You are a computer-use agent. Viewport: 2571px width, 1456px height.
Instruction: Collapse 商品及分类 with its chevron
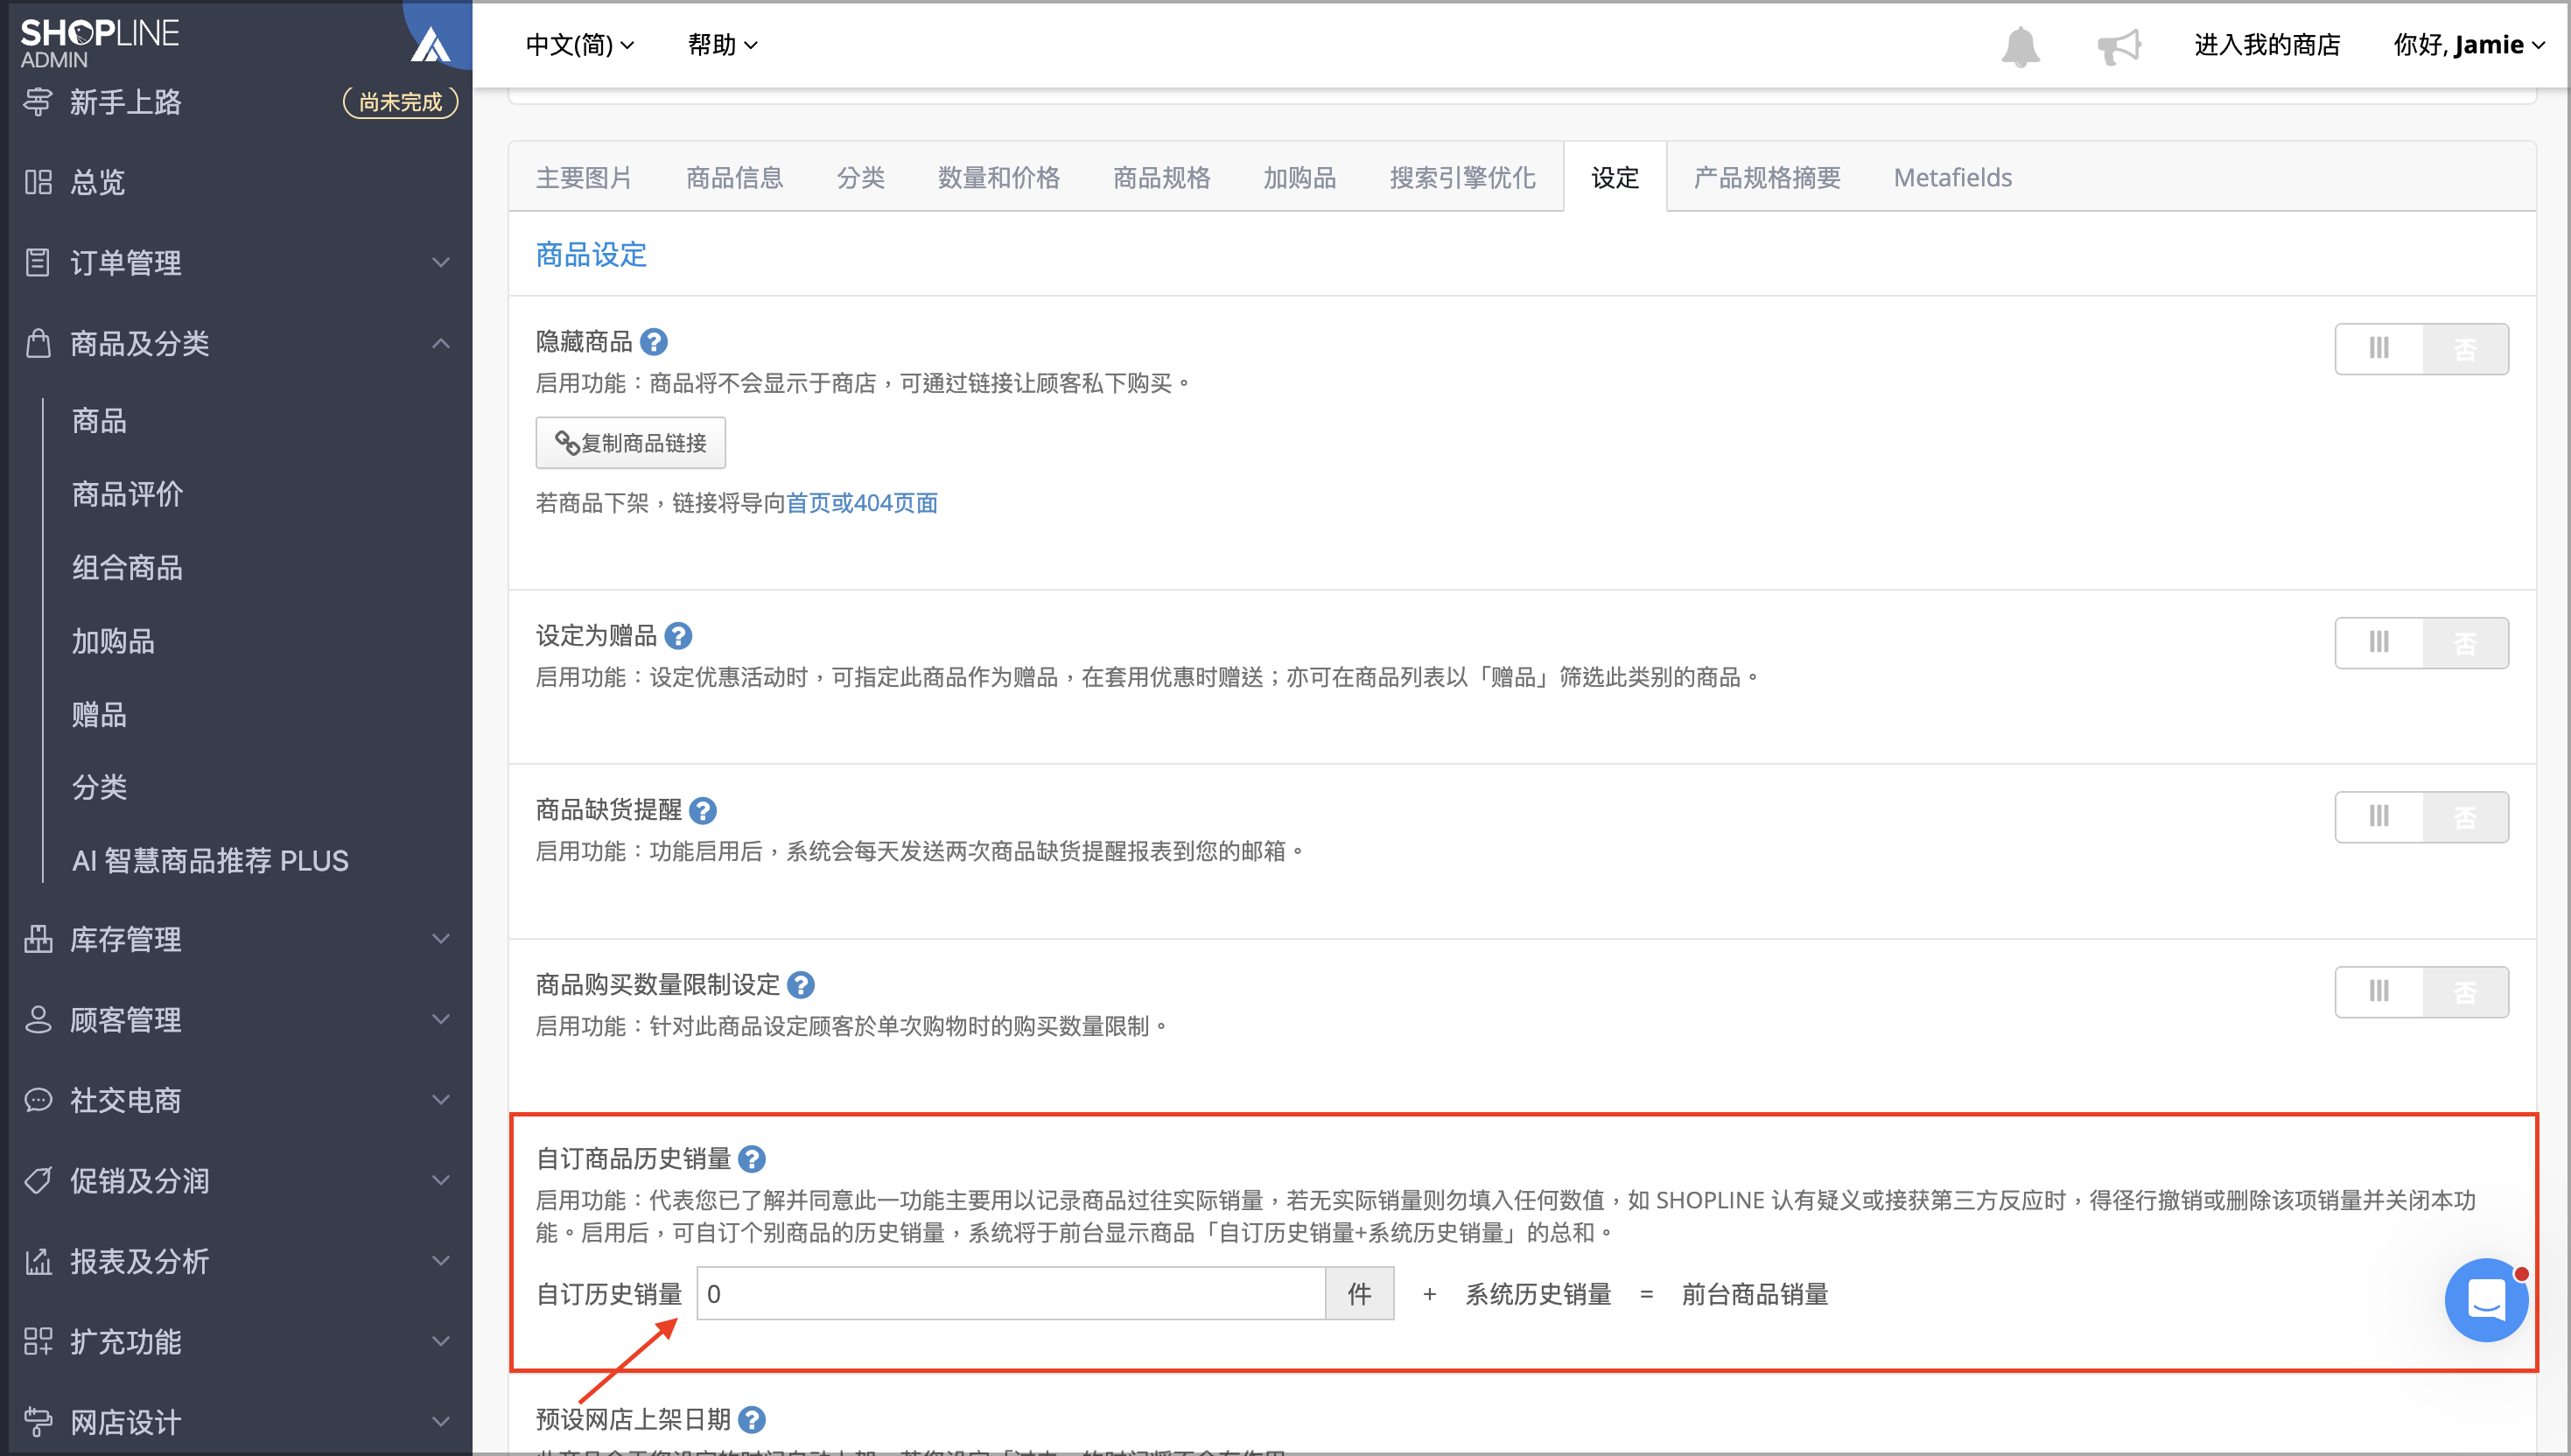point(440,343)
